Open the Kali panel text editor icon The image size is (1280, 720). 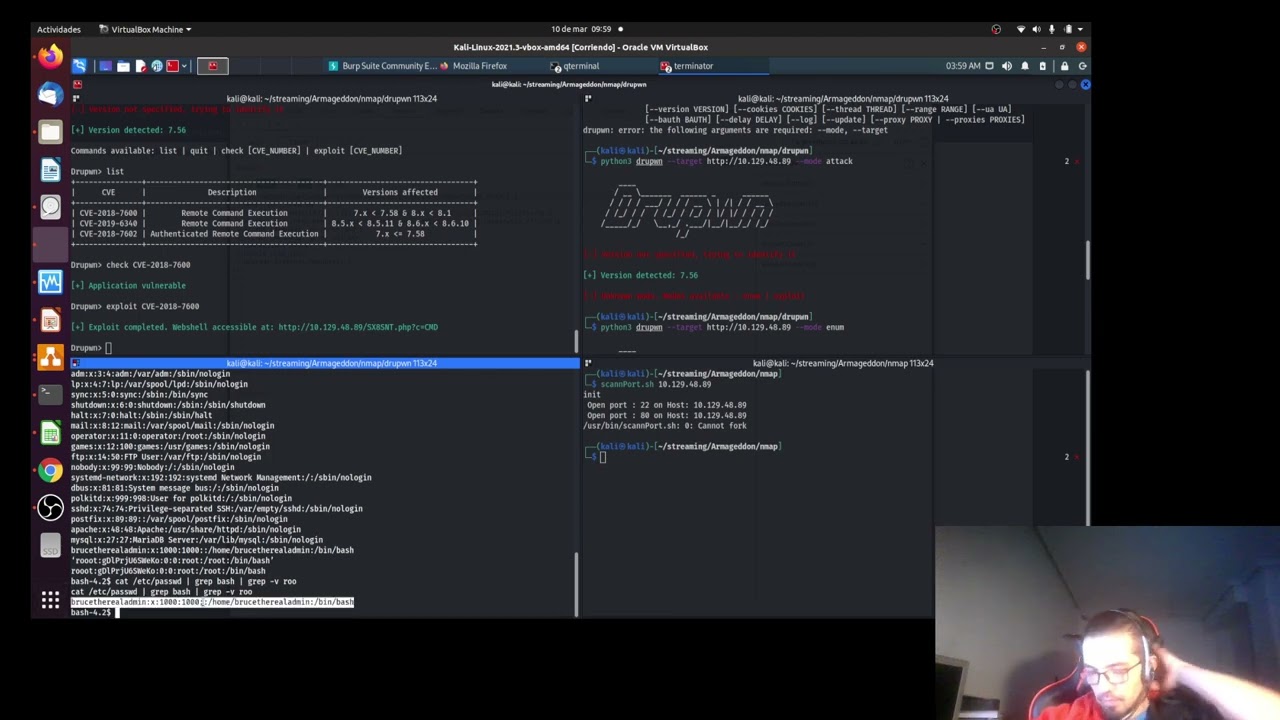pyautogui.click(x=140, y=66)
